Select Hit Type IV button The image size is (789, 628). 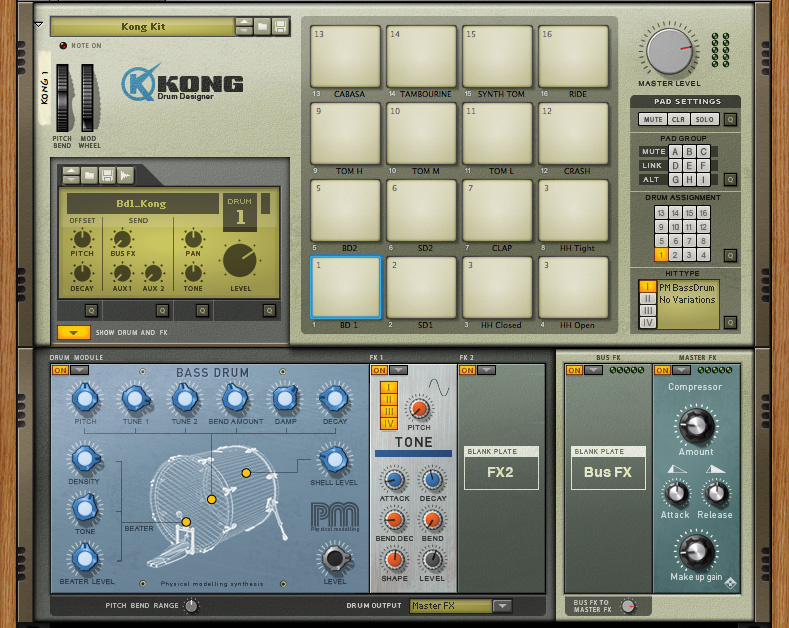pos(648,323)
